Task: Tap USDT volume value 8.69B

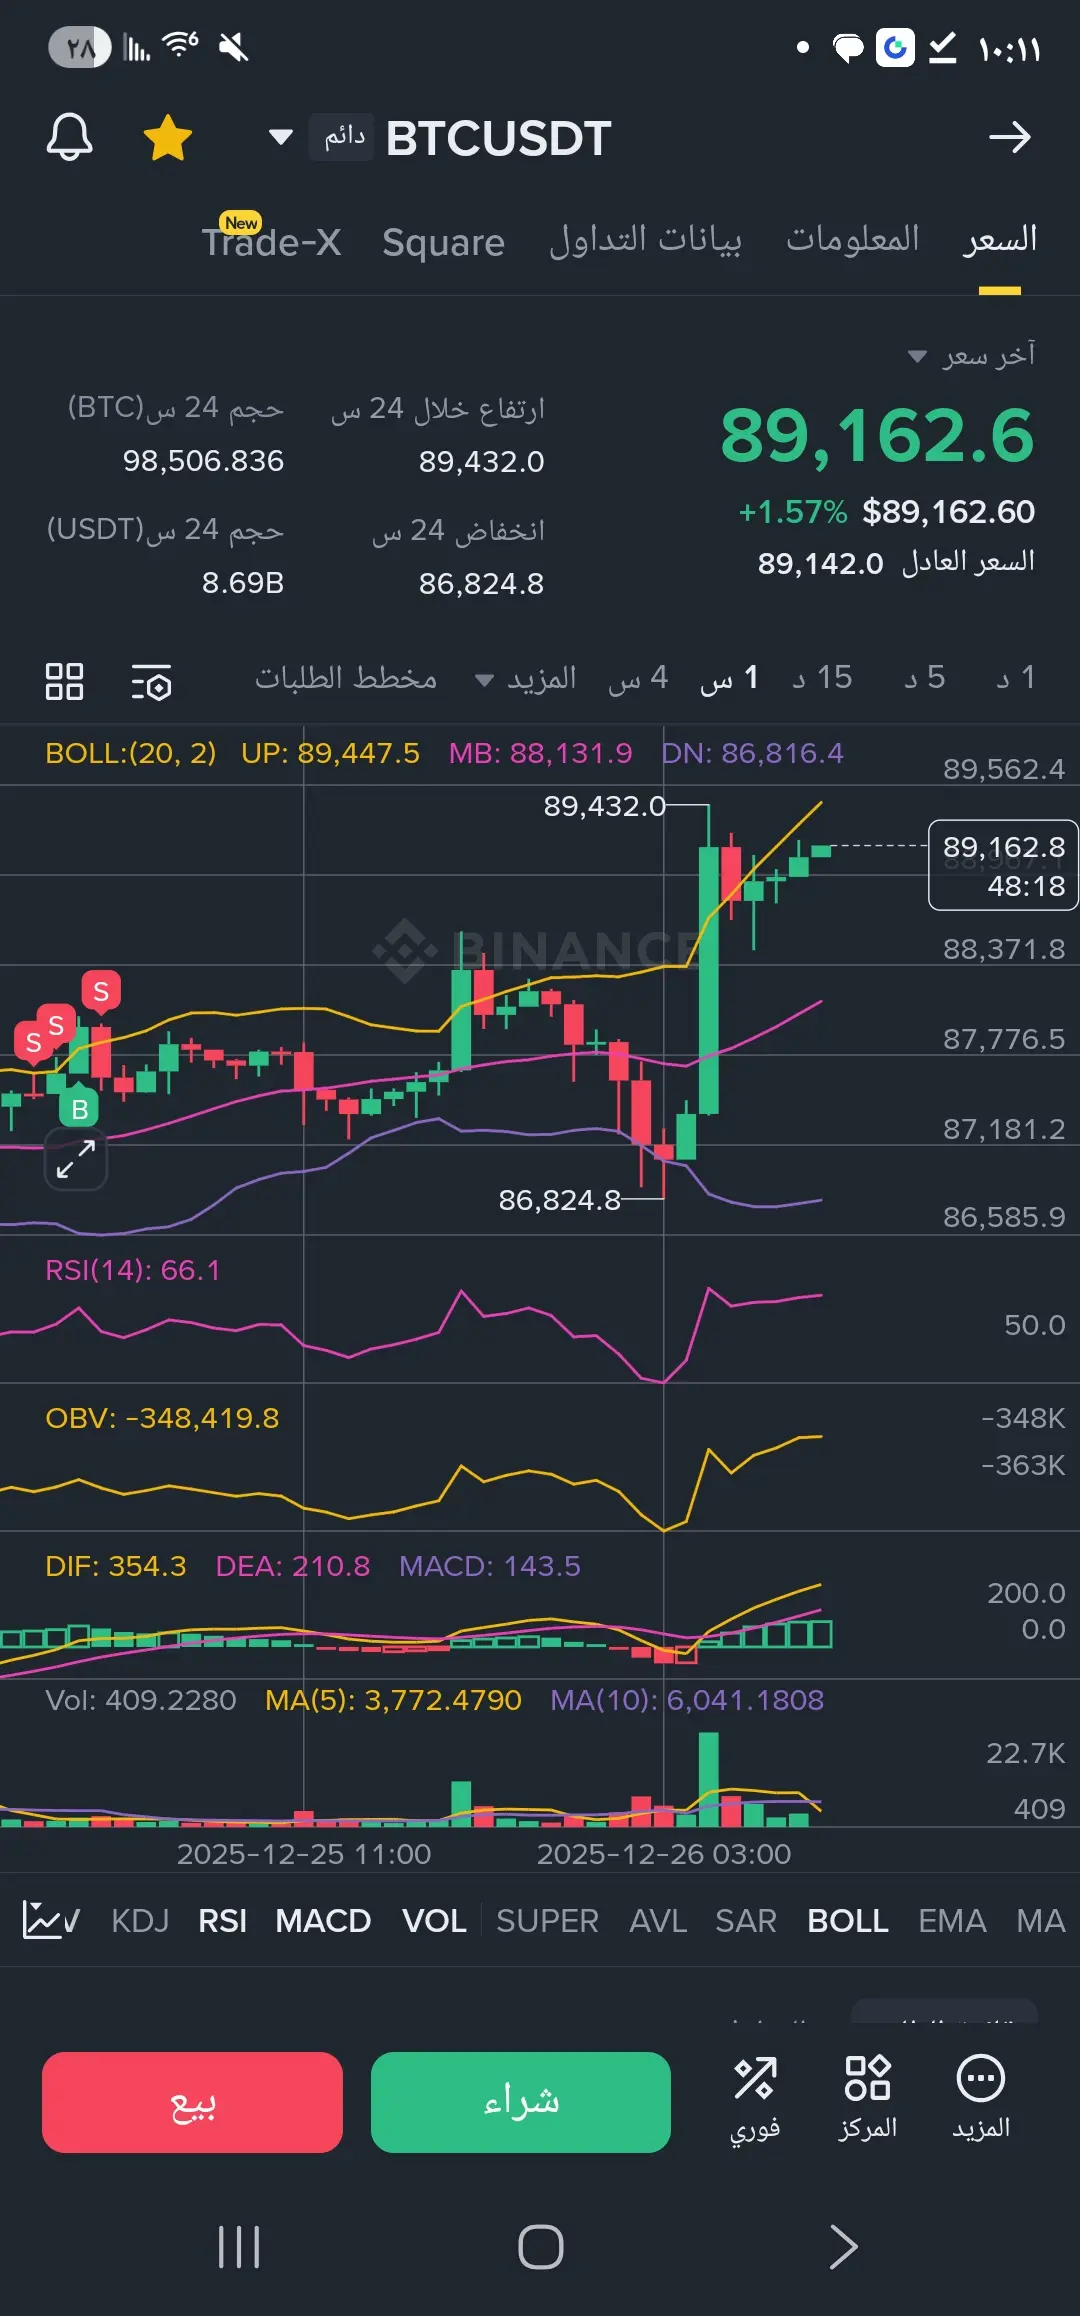Action: [x=243, y=582]
